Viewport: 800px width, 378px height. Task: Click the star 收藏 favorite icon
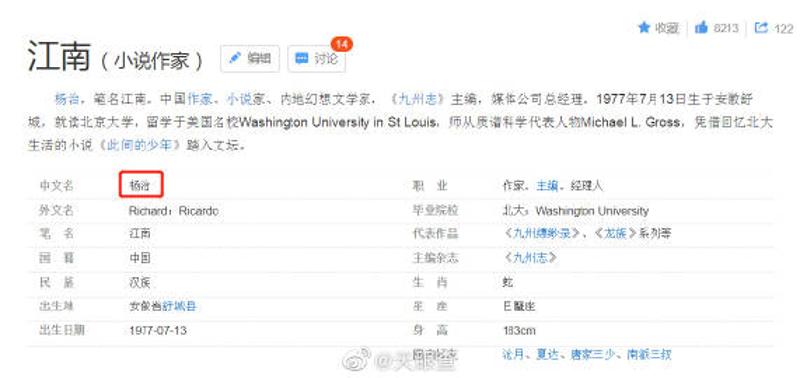(x=643, y=27)
